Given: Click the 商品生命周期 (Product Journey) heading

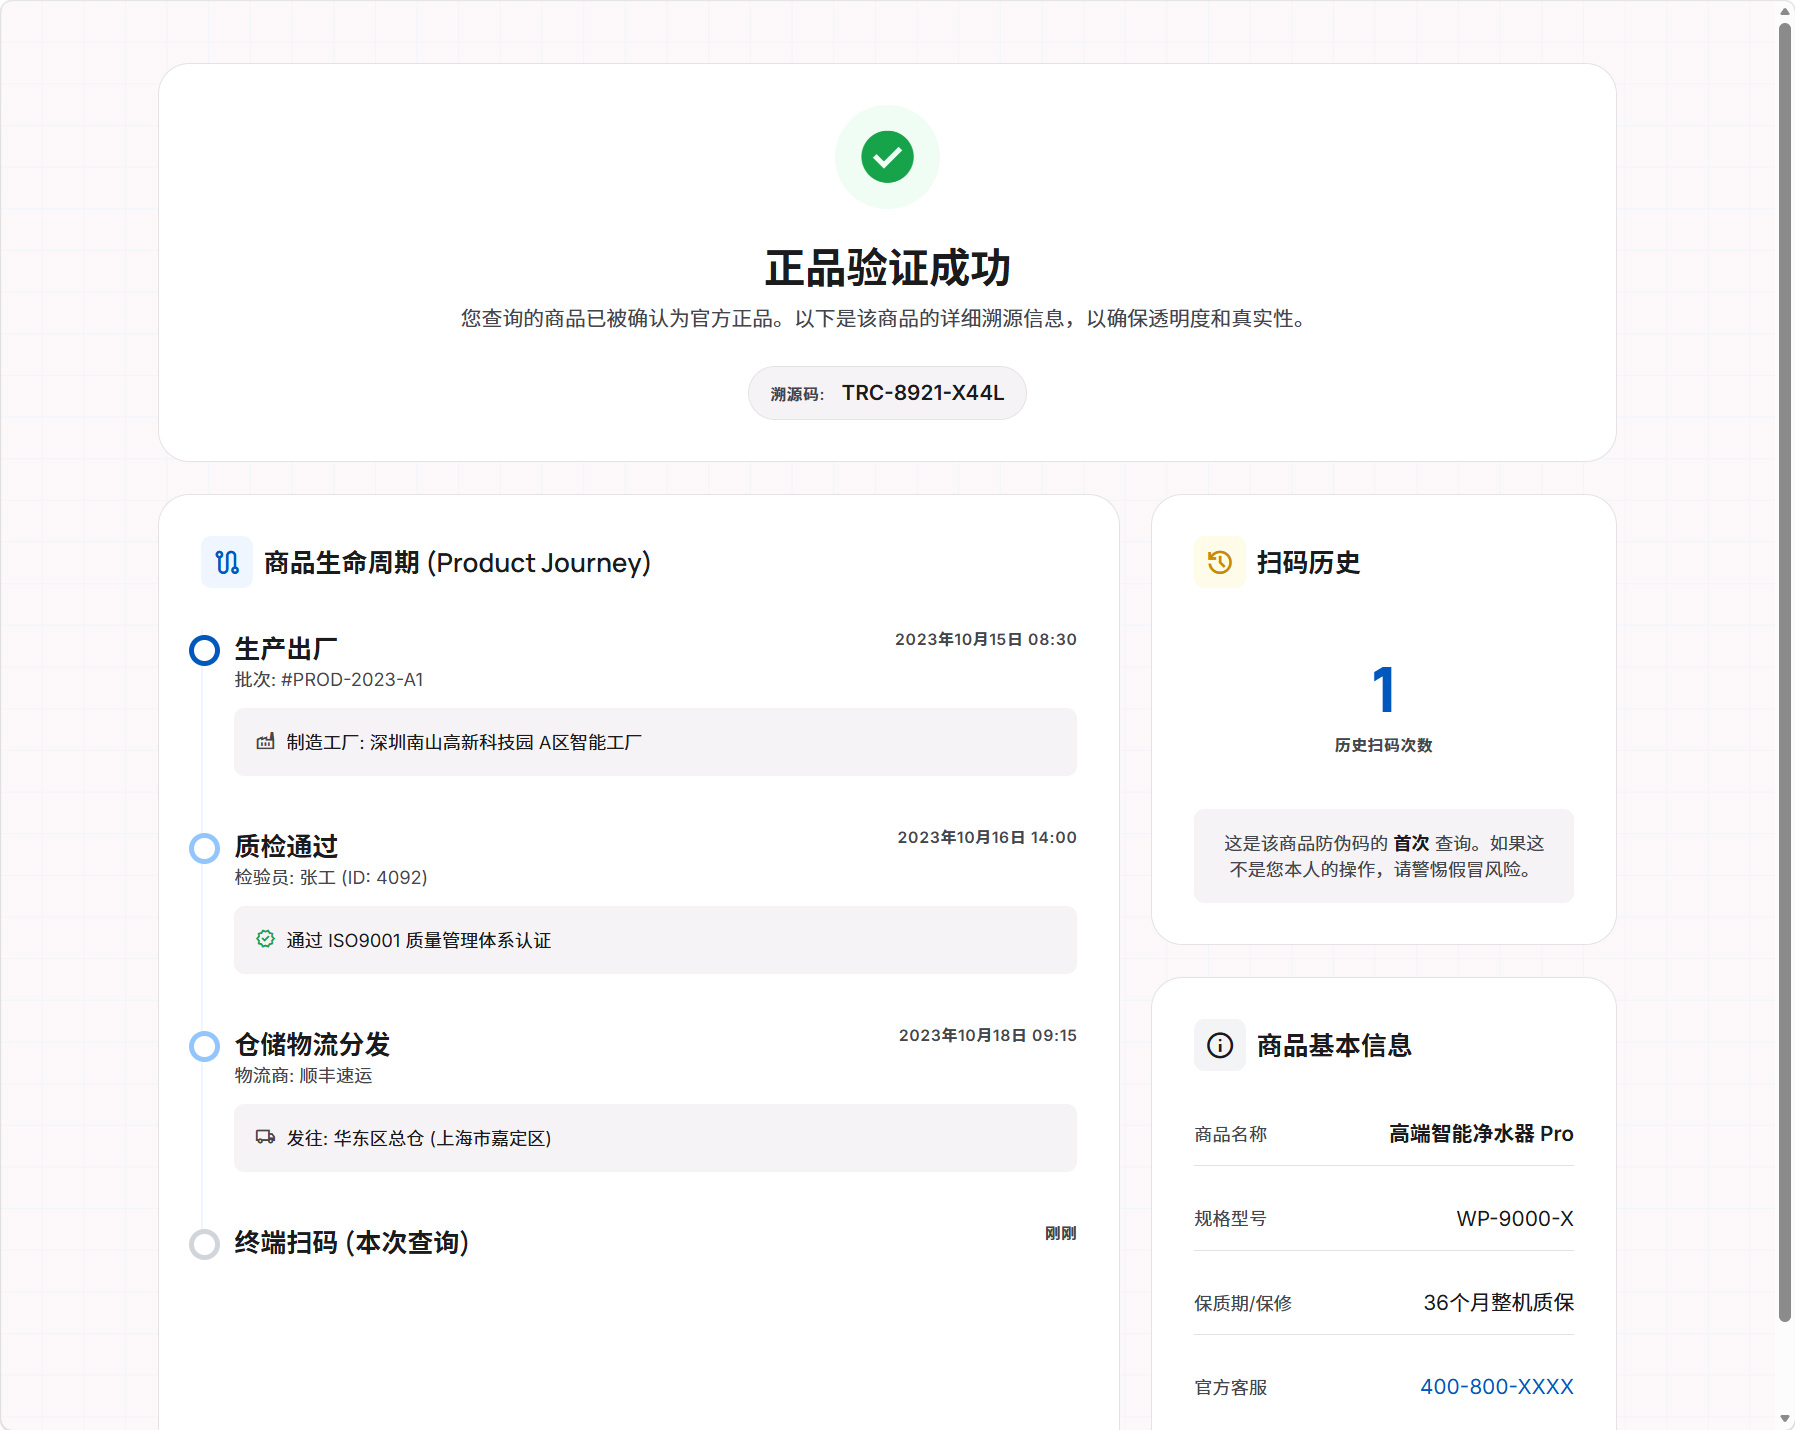Looking at the screenshot, I should point(457,563).
